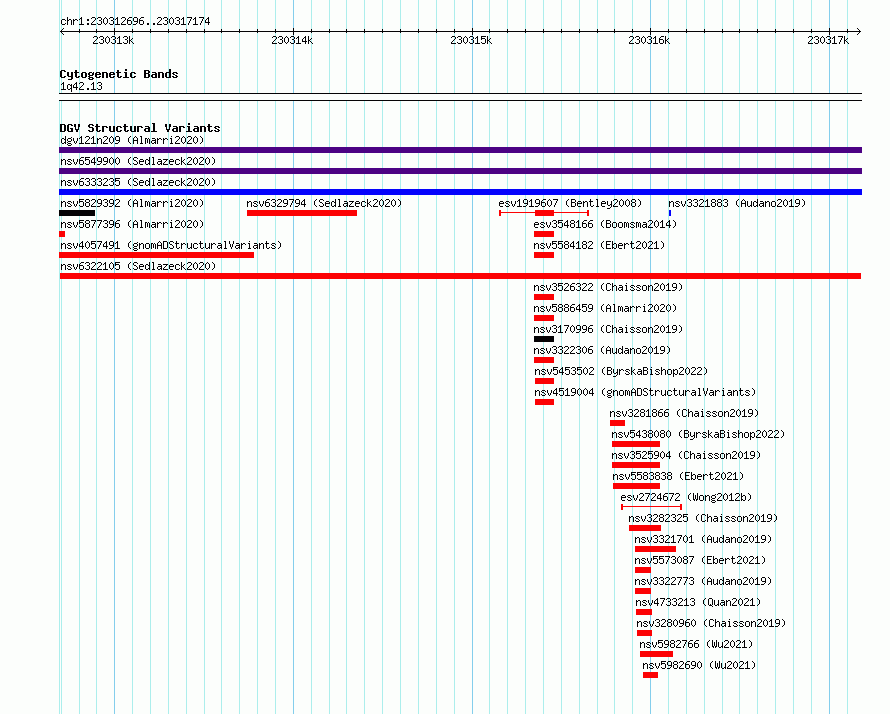Viewport: 890px width, 714px height.
Task: Click the nsv5829392 (Almarri2020) label
Action: [132, 203]
